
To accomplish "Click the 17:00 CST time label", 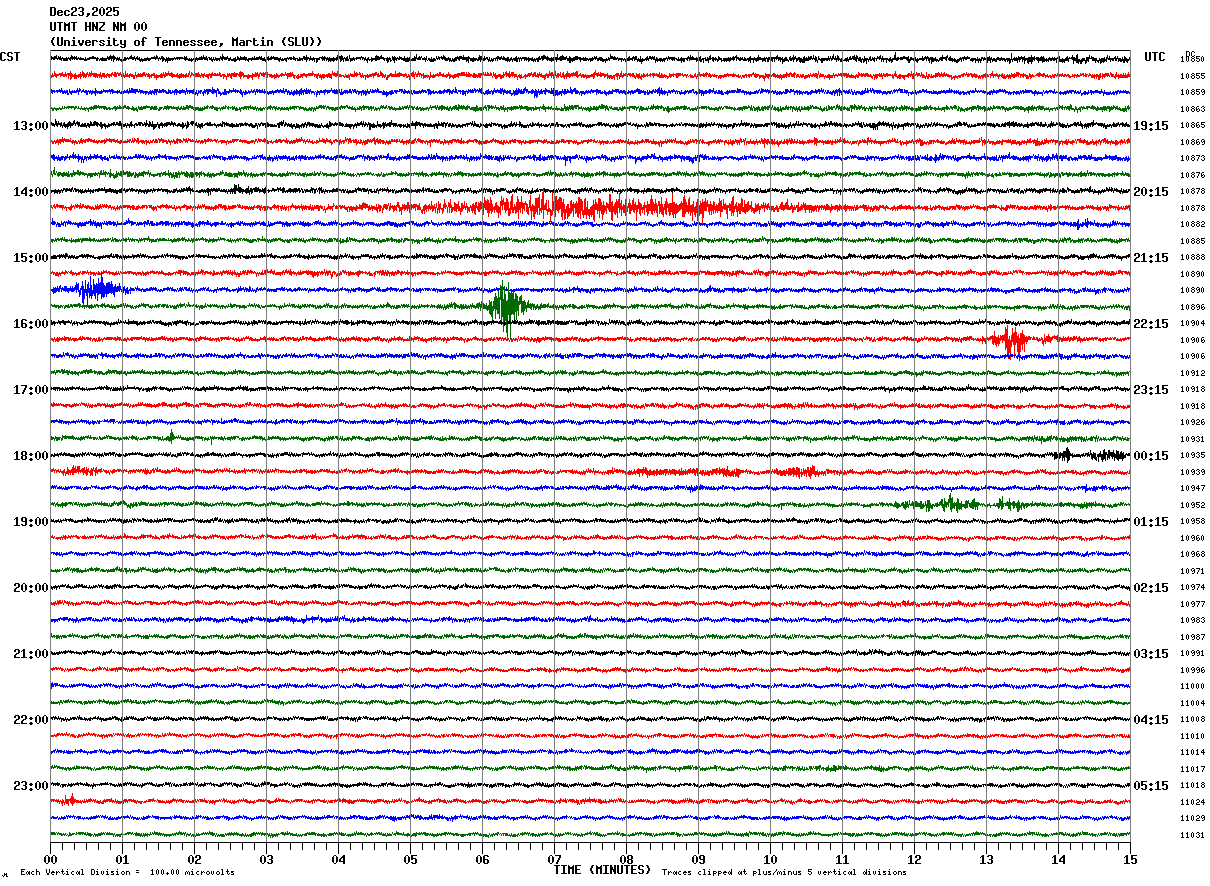I will click(30, 390).
